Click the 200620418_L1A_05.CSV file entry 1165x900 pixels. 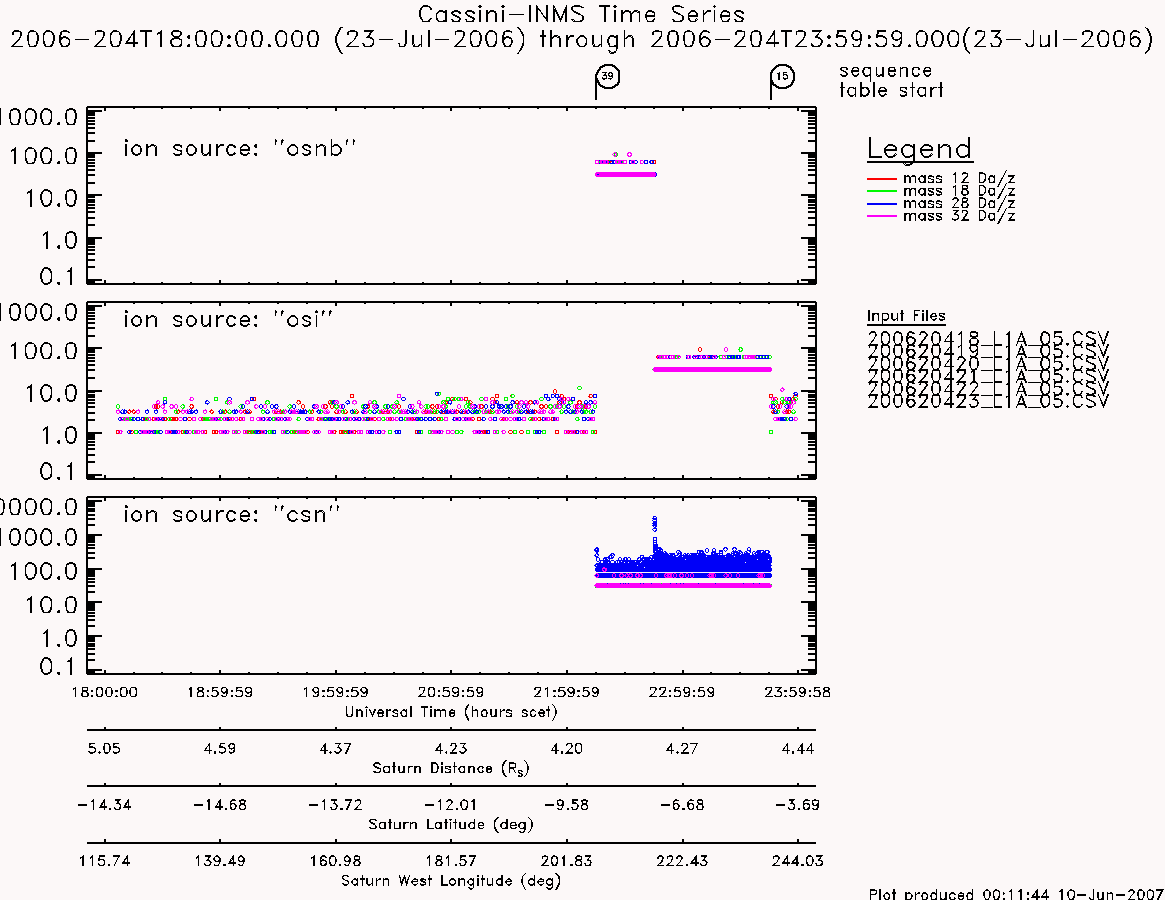(987, 337)
